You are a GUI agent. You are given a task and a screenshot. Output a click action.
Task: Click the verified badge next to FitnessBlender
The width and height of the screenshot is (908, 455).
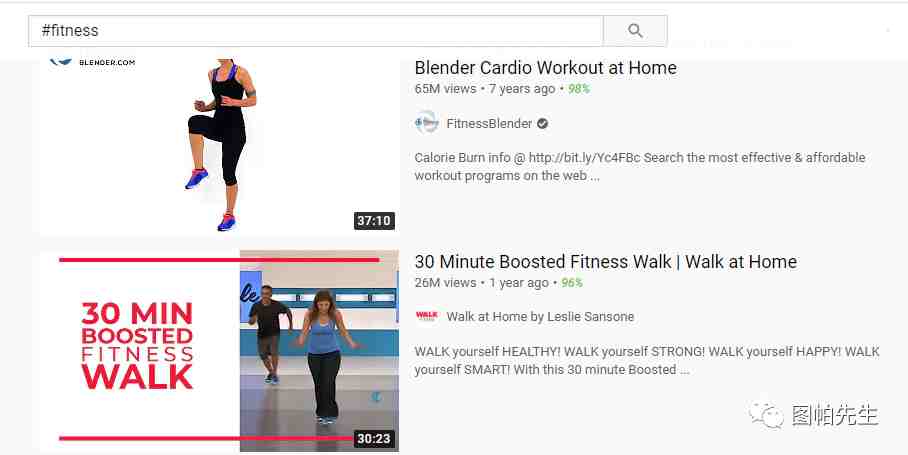(542, 123)
